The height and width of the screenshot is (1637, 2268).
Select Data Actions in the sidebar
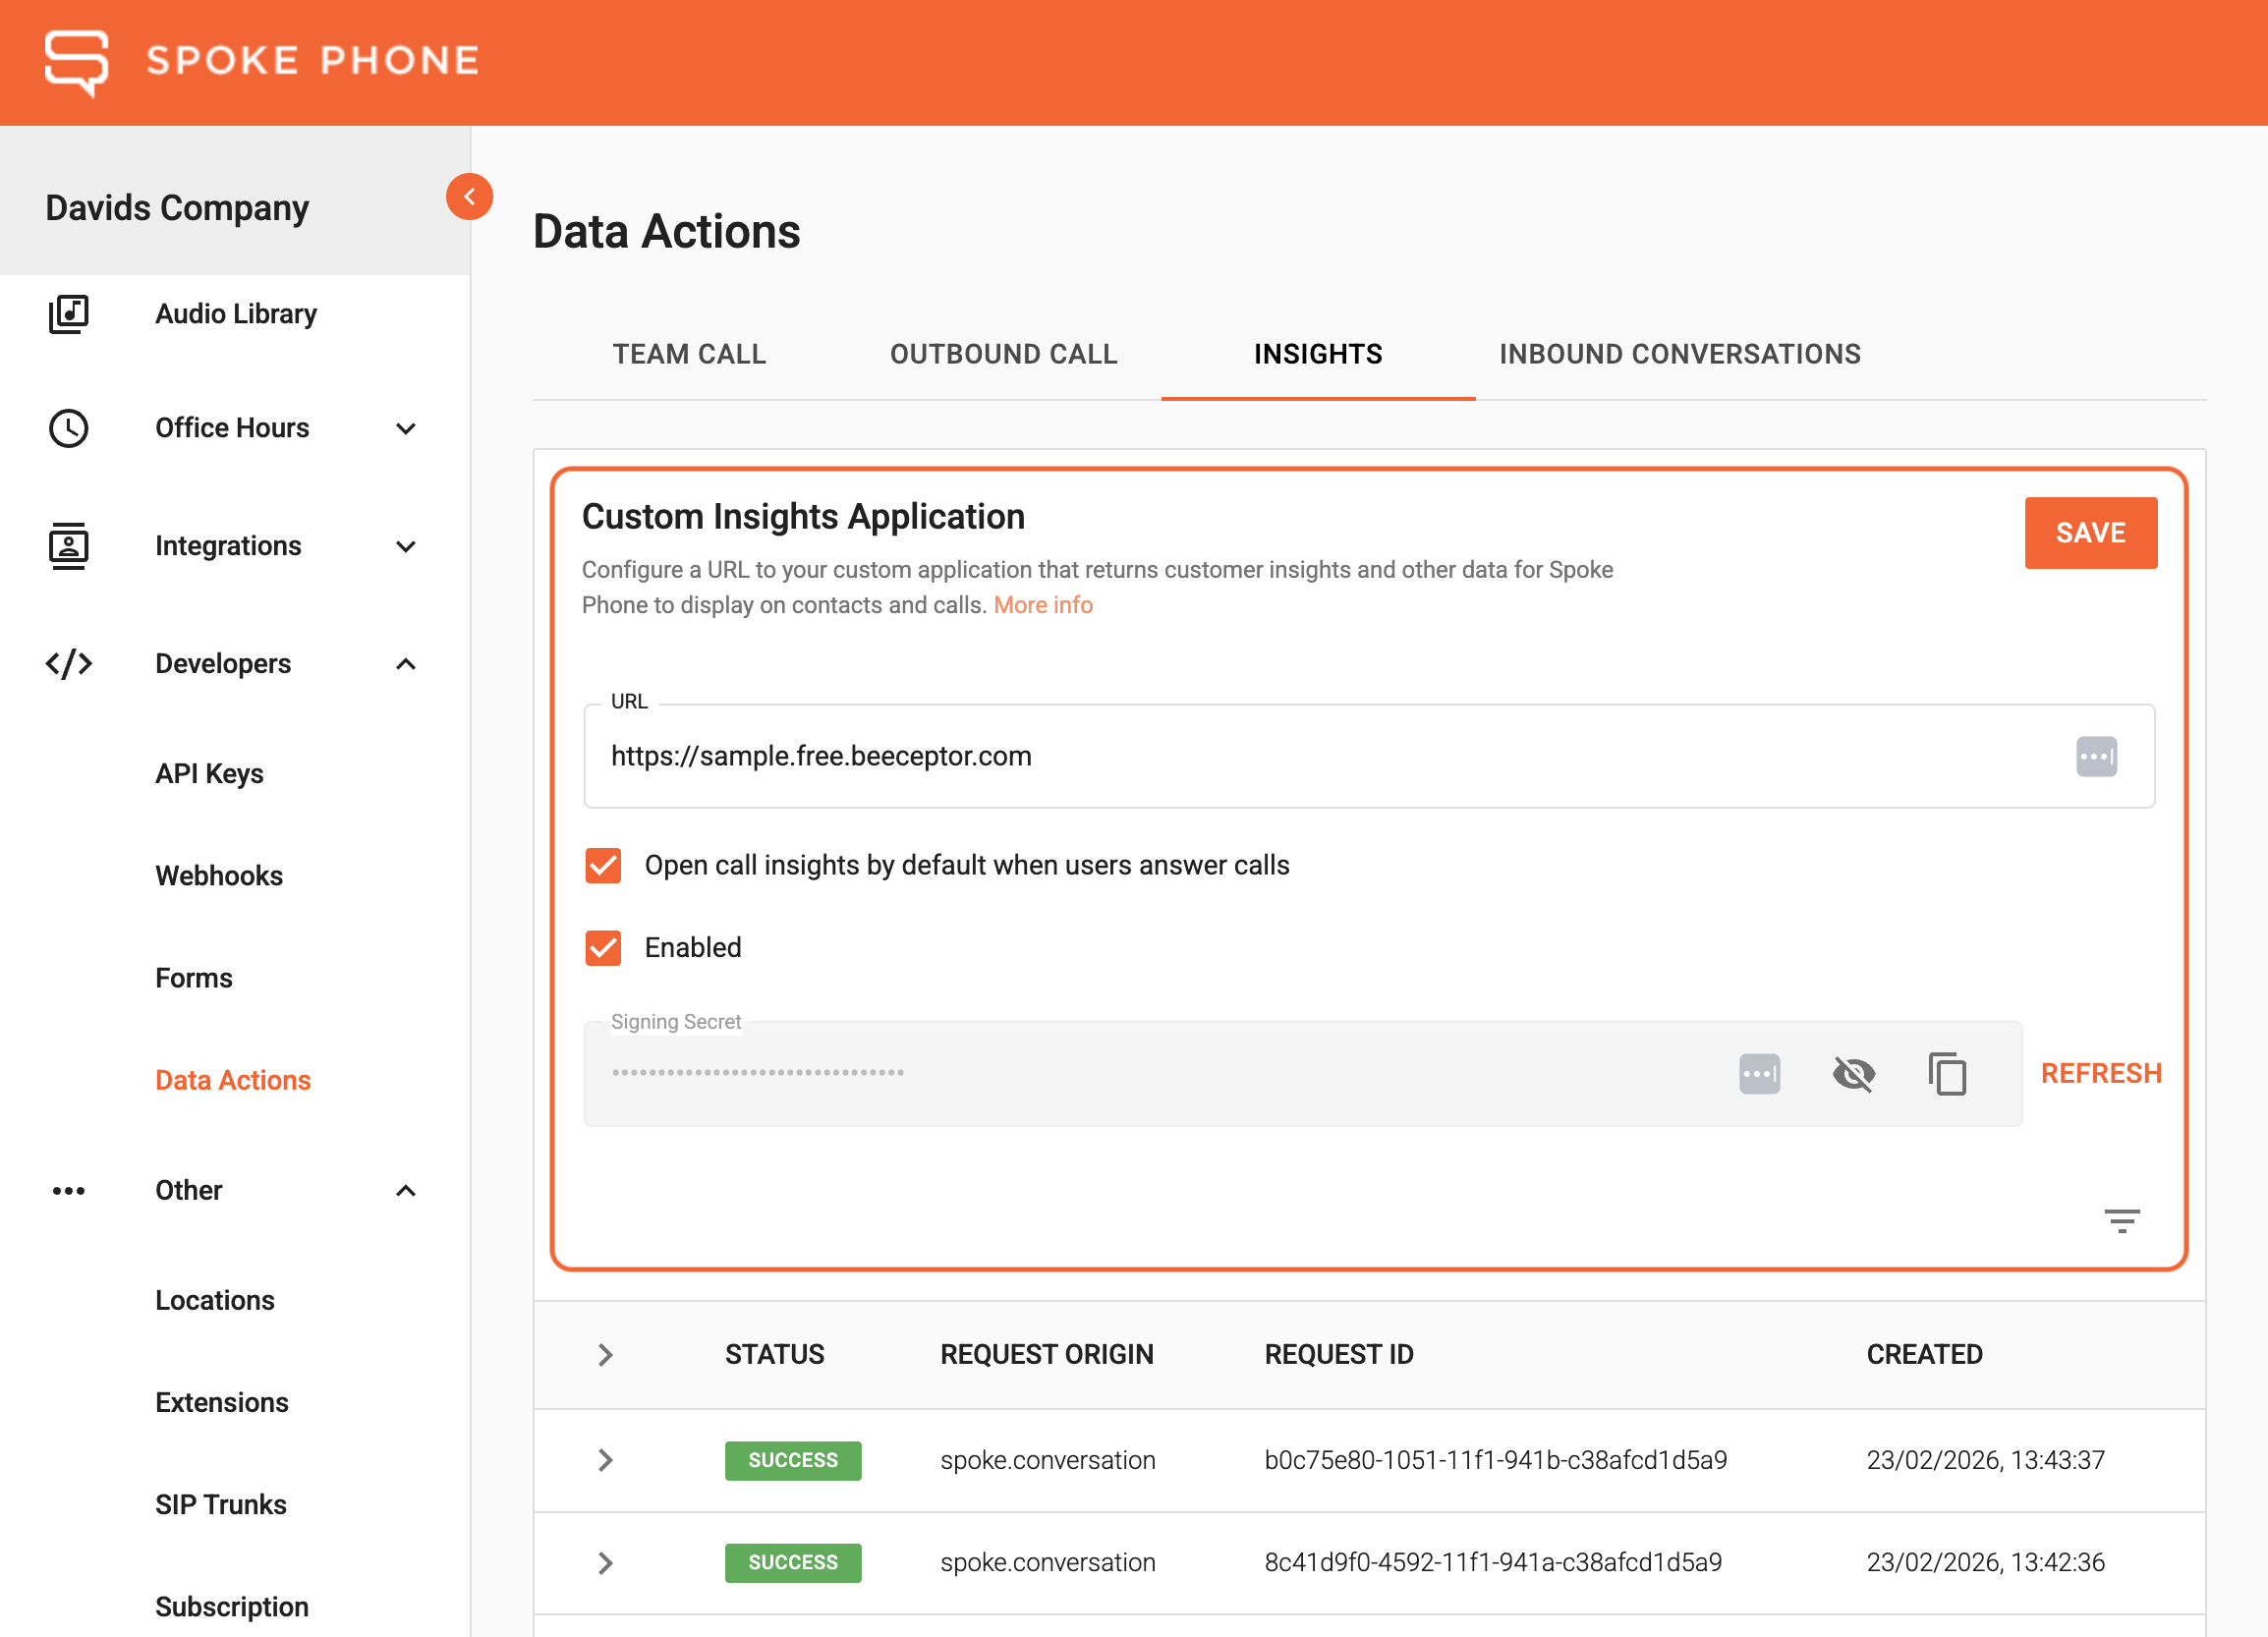pos(233,1080)
